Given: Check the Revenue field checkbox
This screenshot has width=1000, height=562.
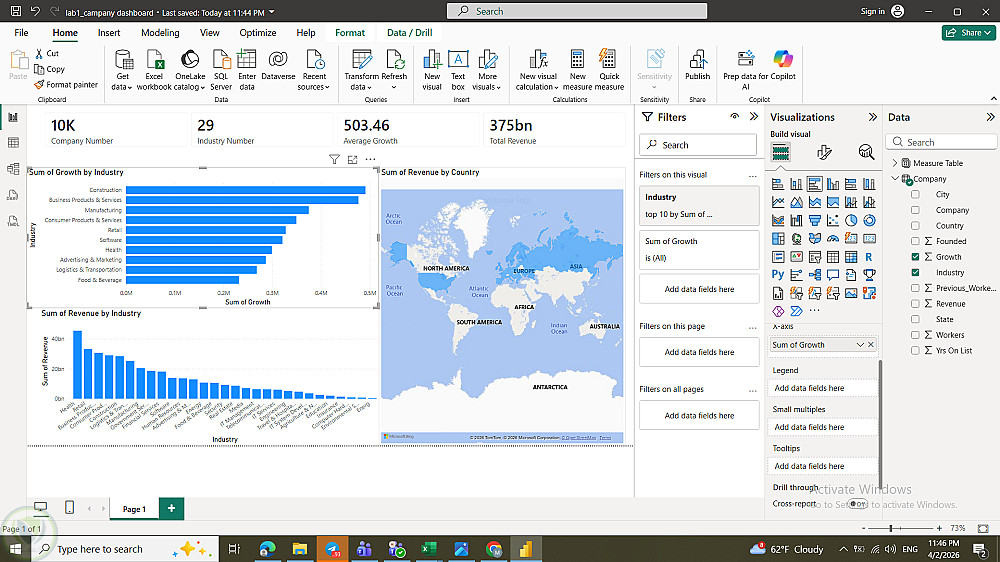Looking at the screenshot, I should click(915, 304).
